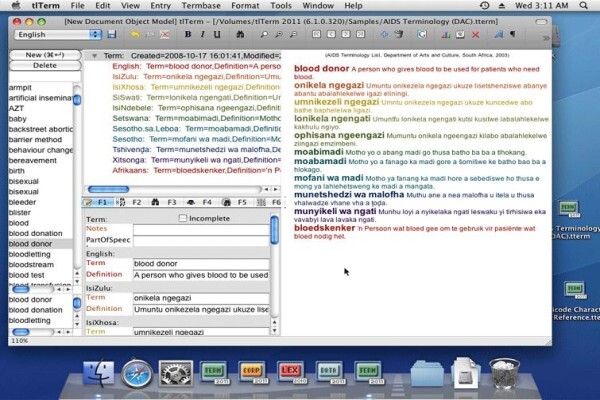Click the paragraph mark pilcrow icon
Screen dimensions: 600x400
(513, 34)
